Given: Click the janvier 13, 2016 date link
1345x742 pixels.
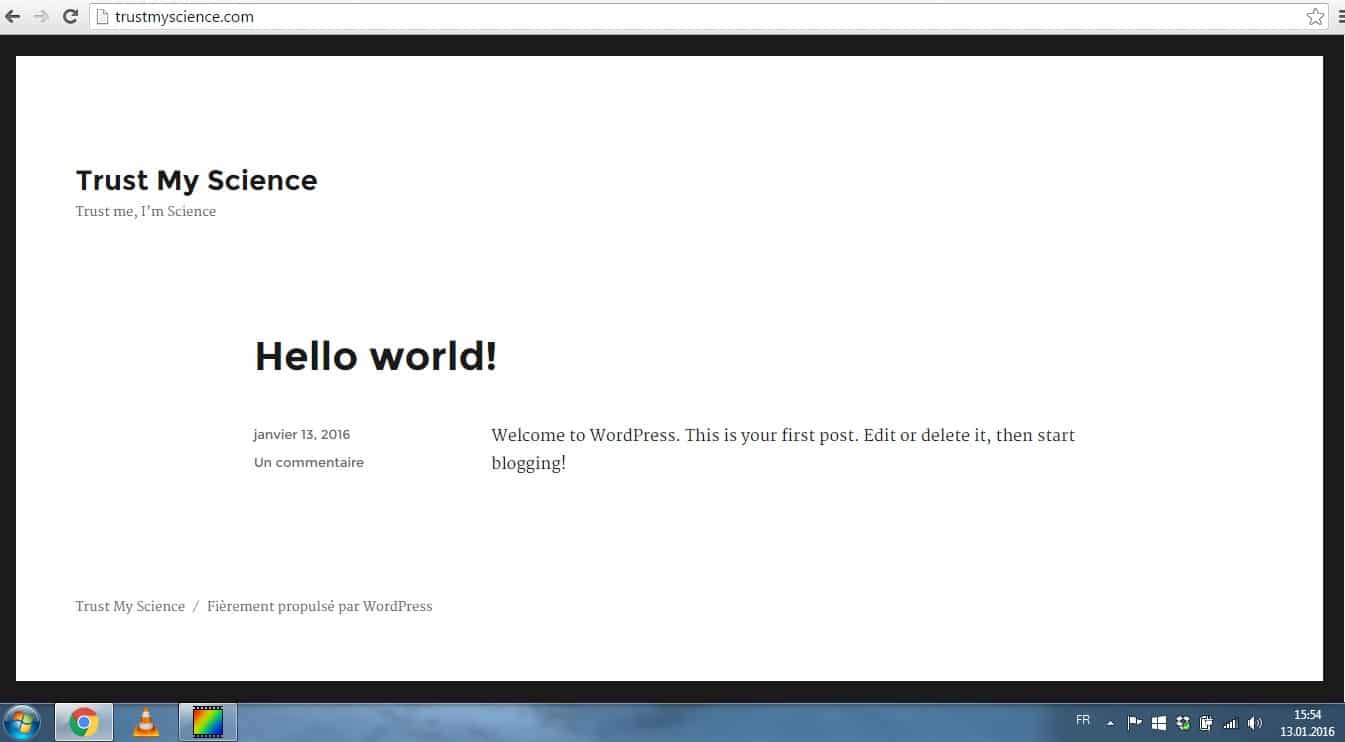Looking at the screenshot, I should coord(302,434).
